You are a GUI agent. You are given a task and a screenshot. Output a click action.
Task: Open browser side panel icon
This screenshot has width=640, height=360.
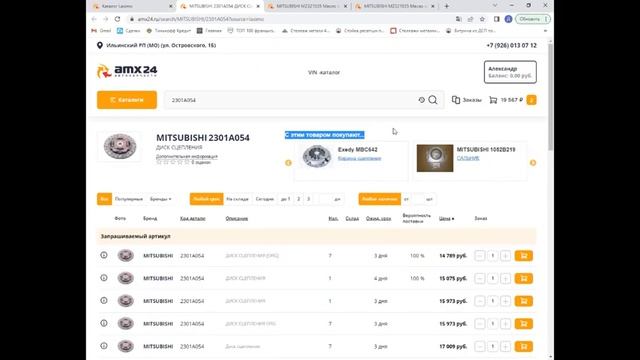(x=496, y=19)
